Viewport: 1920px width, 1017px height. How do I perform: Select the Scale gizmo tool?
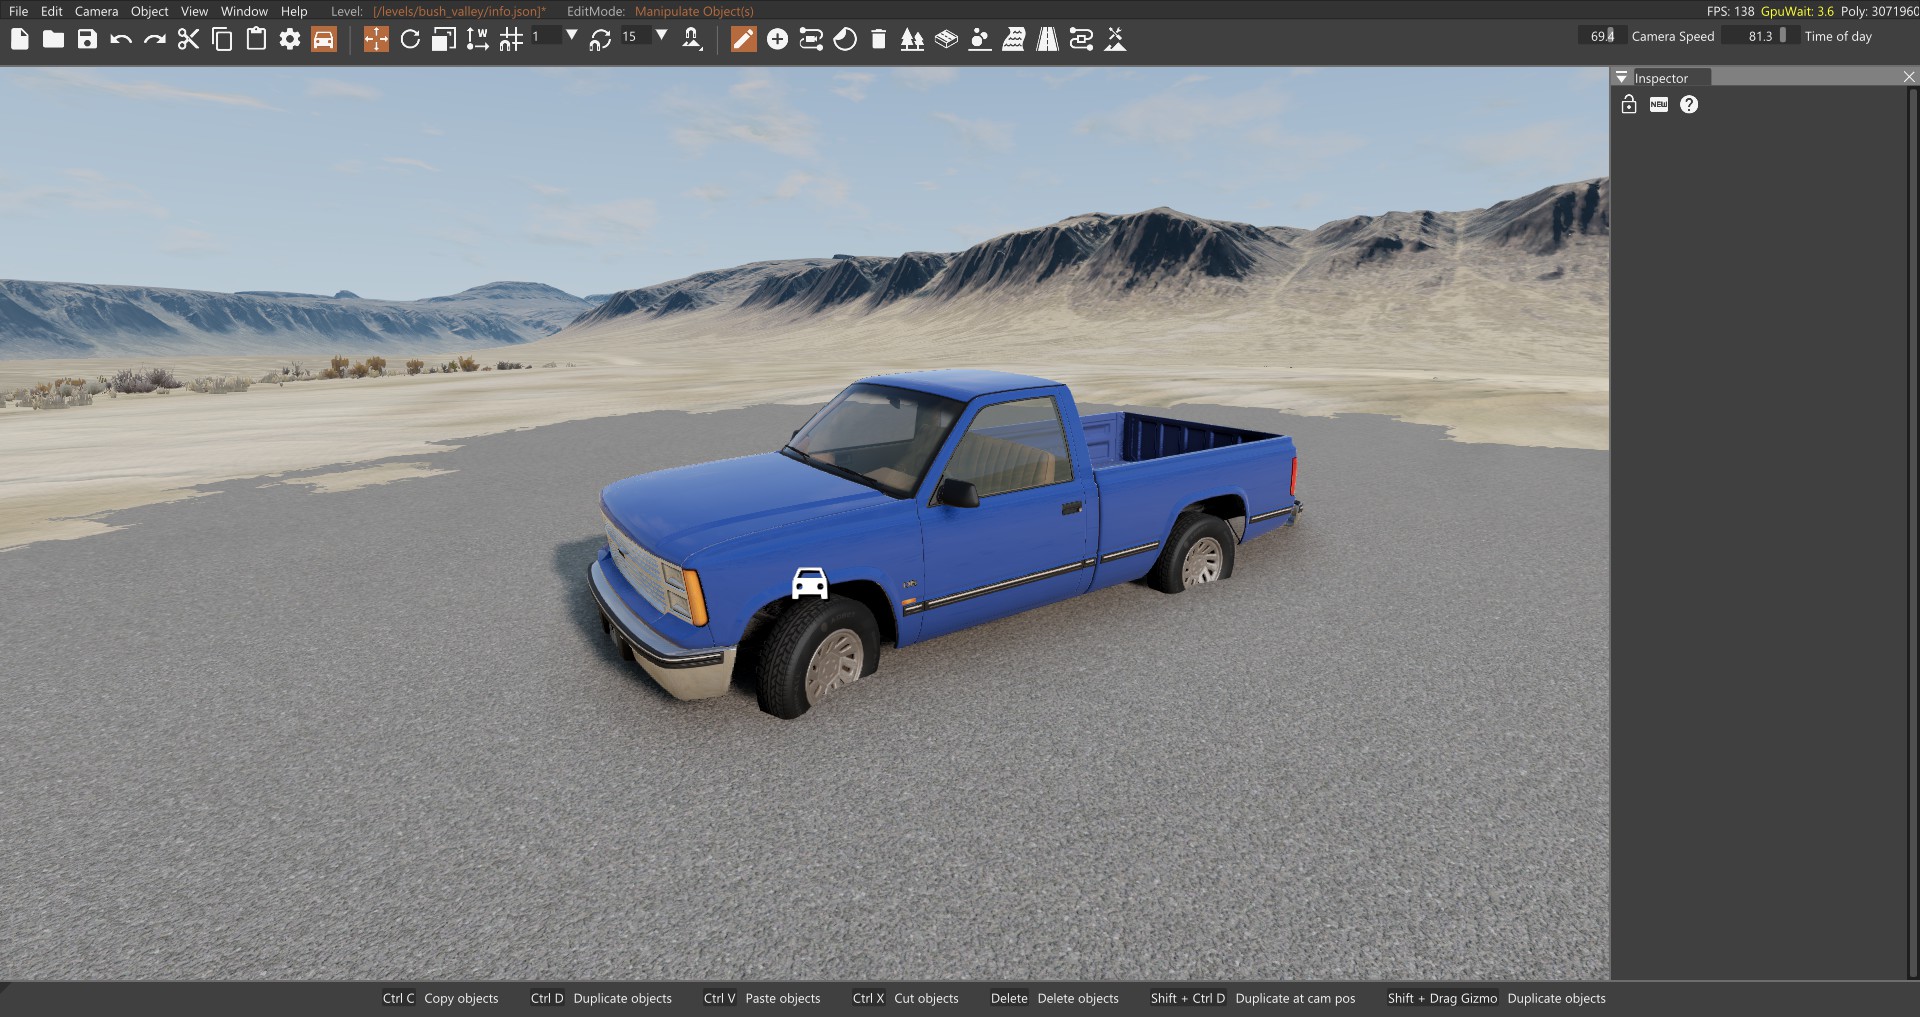tap(444, 39)
